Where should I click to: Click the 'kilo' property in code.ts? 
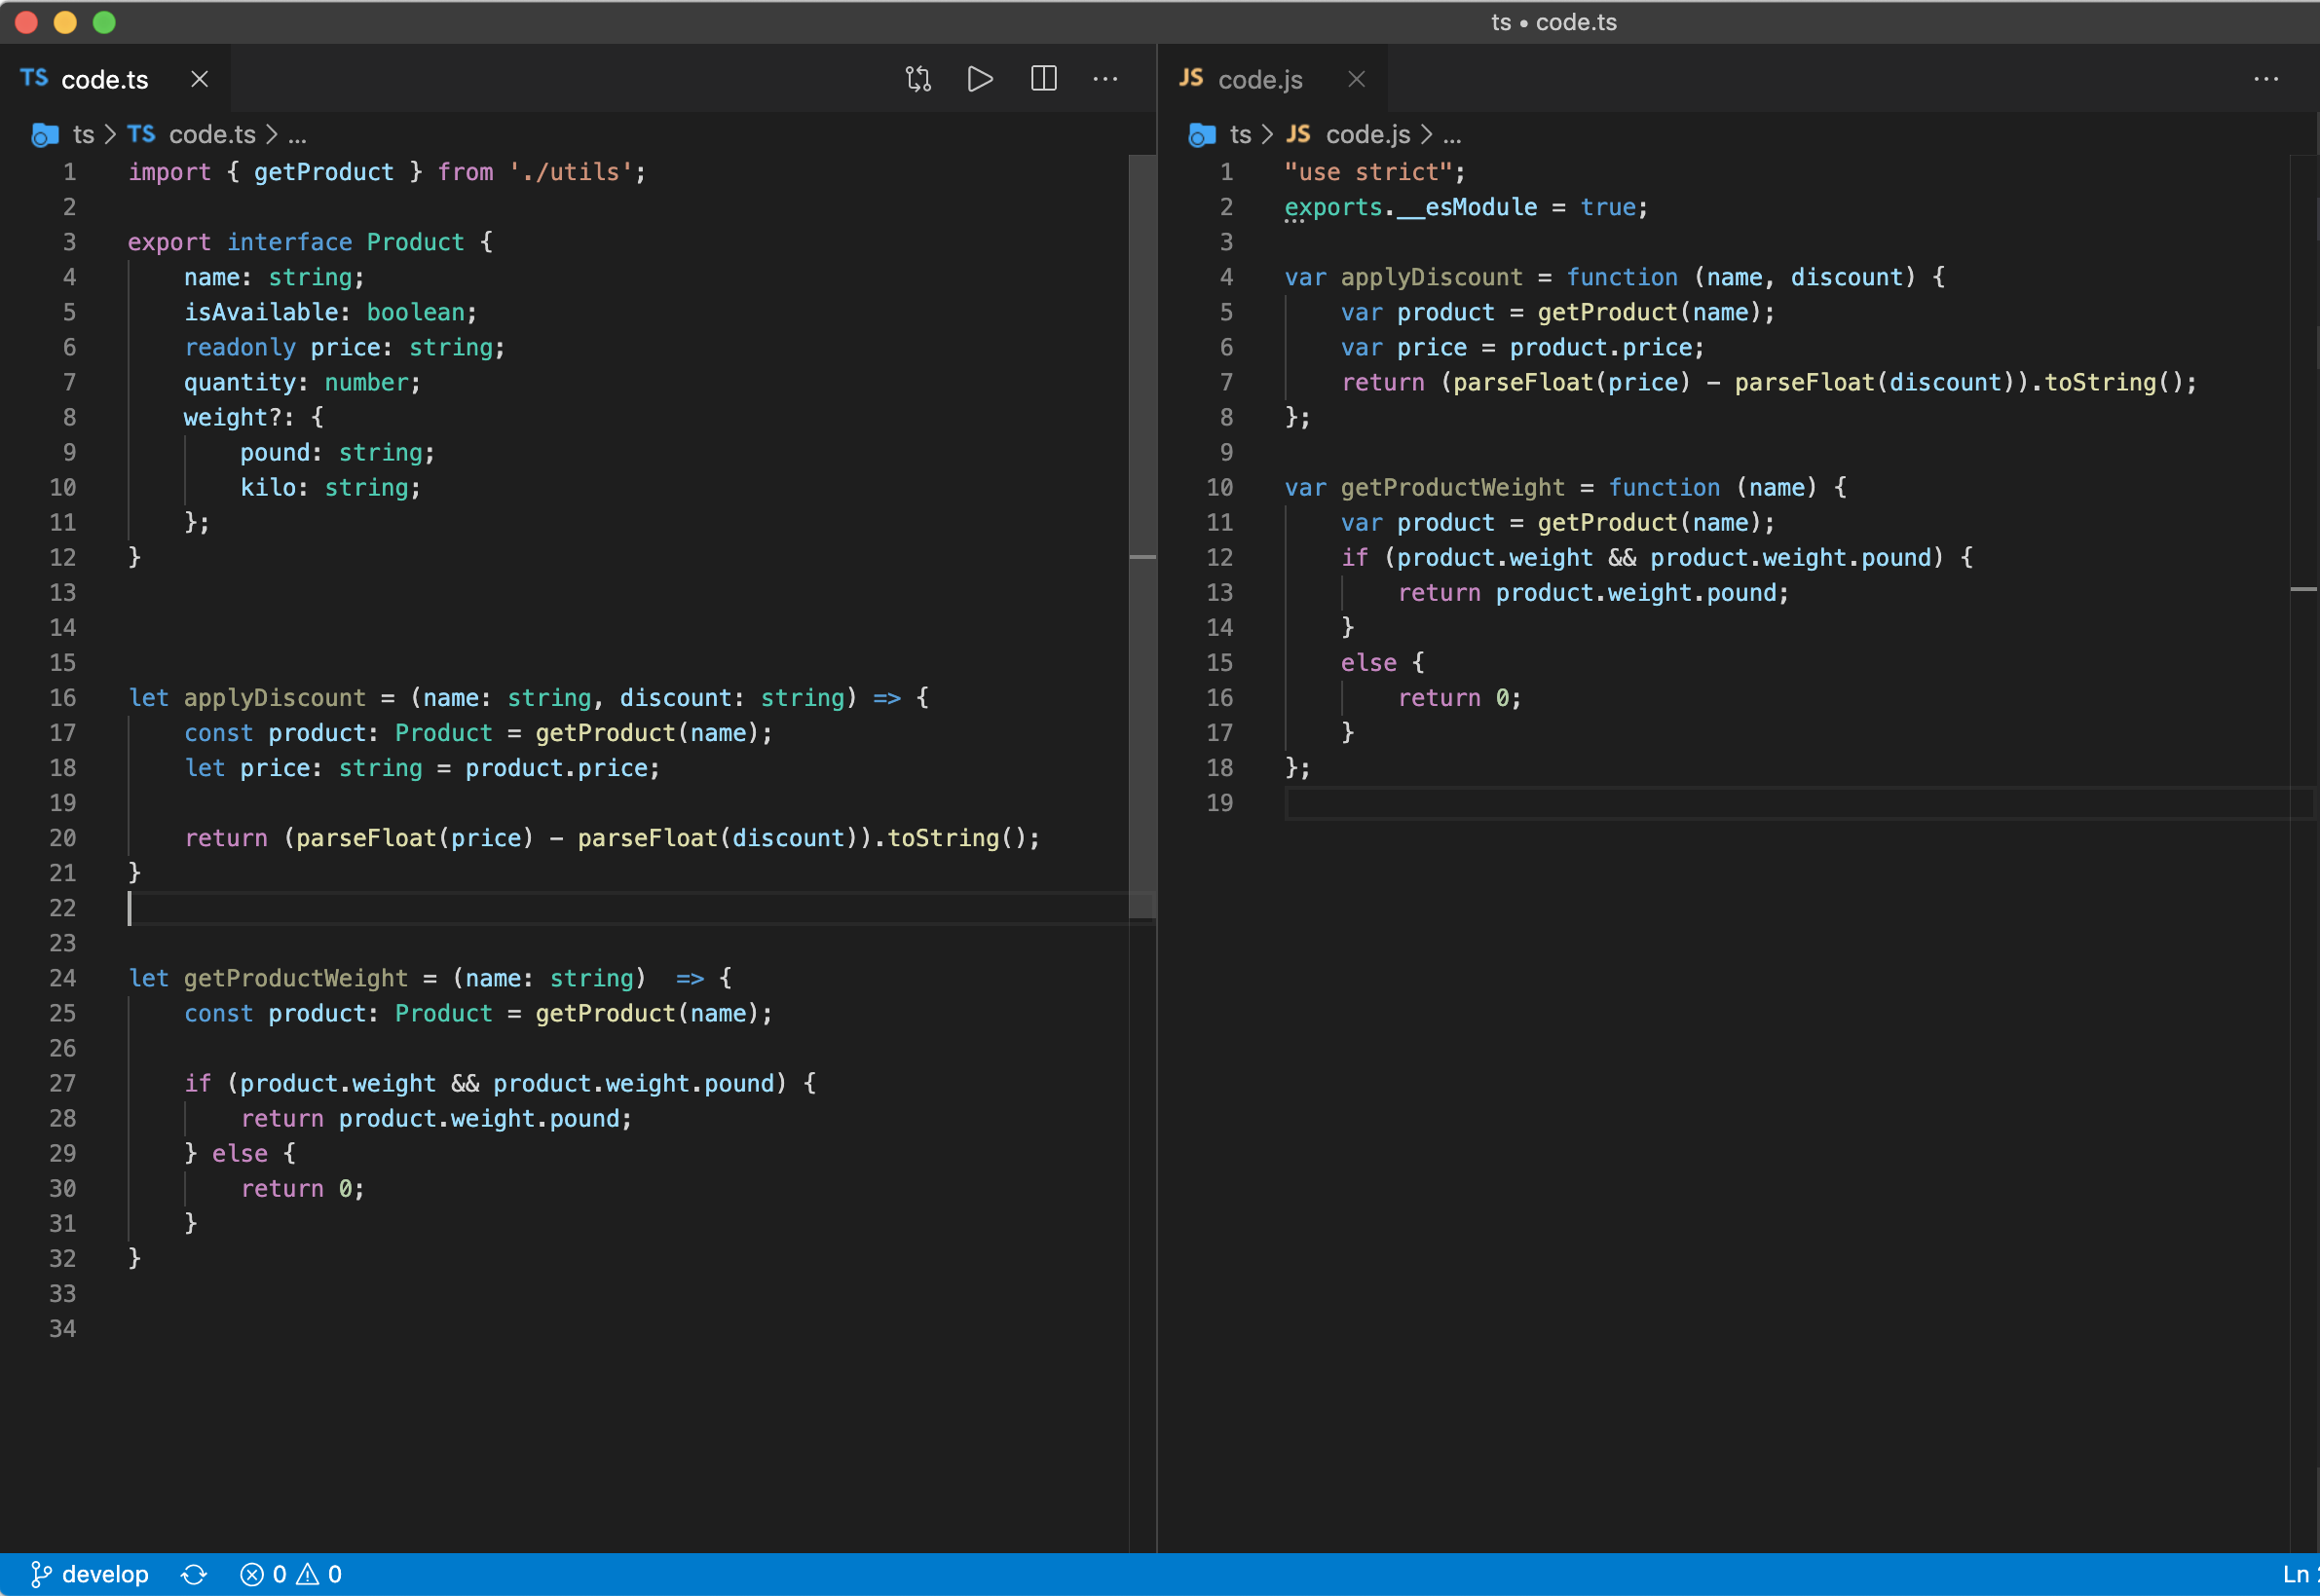pos(267,487)
